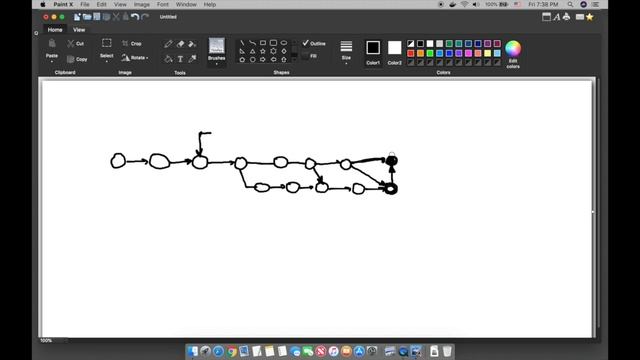This screenshot has width=640, height=360.
Task: Select the Text tool
Action: [x=180, y=59]
